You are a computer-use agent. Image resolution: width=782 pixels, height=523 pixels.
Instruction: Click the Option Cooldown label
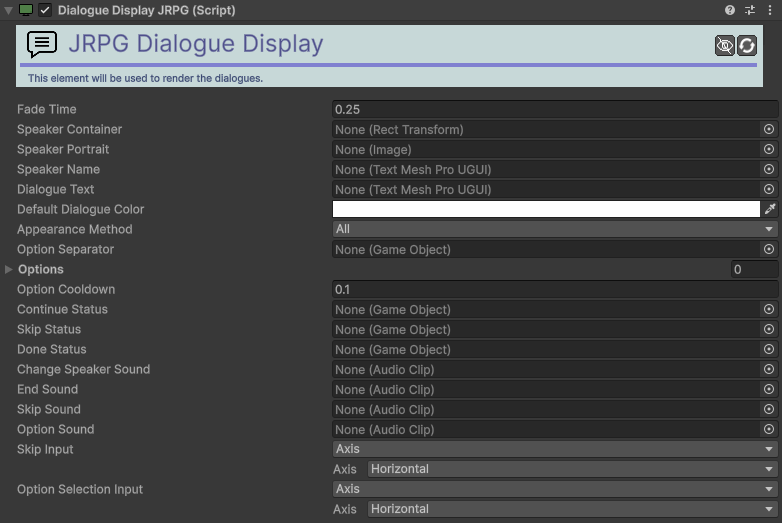(66, 289)
